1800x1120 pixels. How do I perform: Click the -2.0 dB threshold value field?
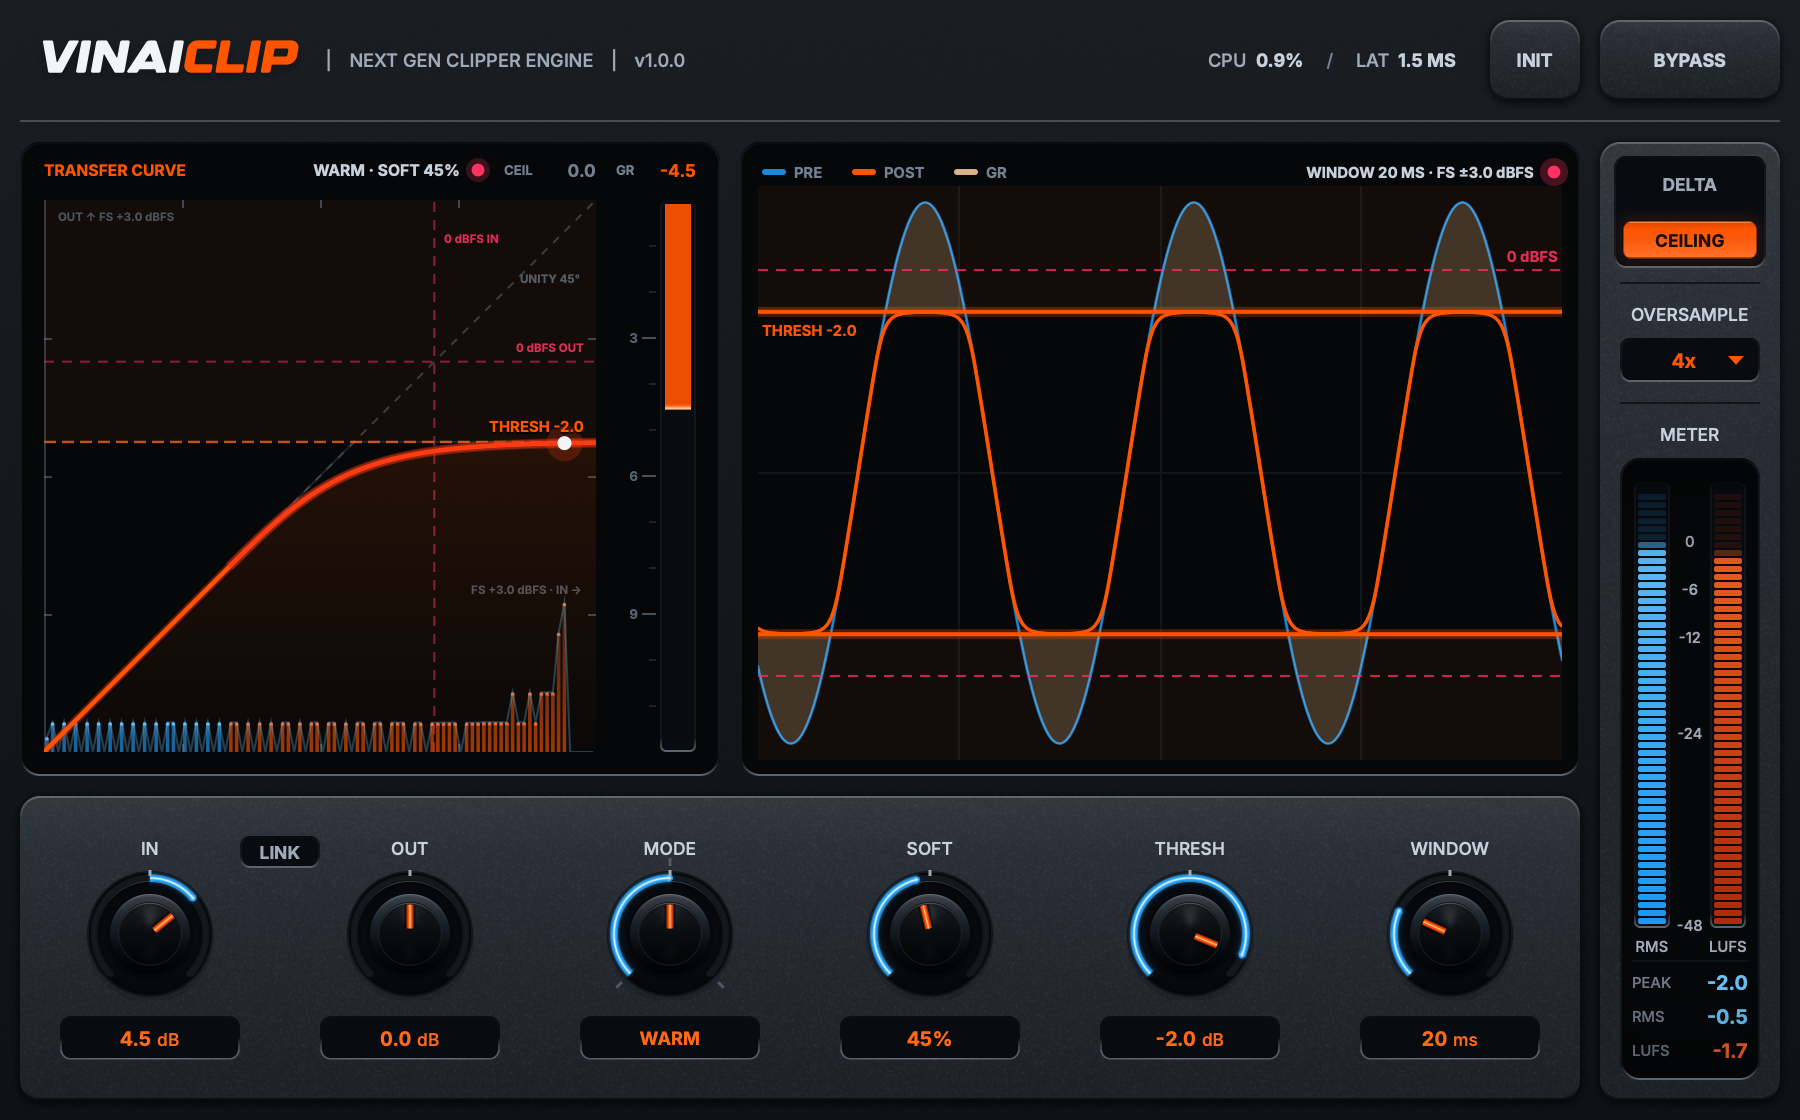pyautogui.click(x=1190, y=1038)
